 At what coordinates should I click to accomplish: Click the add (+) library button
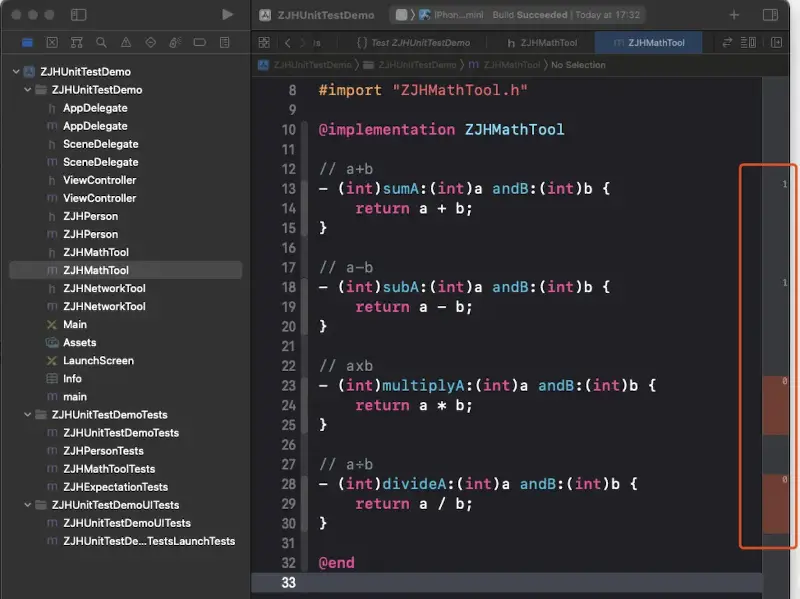tap(734, 15)
